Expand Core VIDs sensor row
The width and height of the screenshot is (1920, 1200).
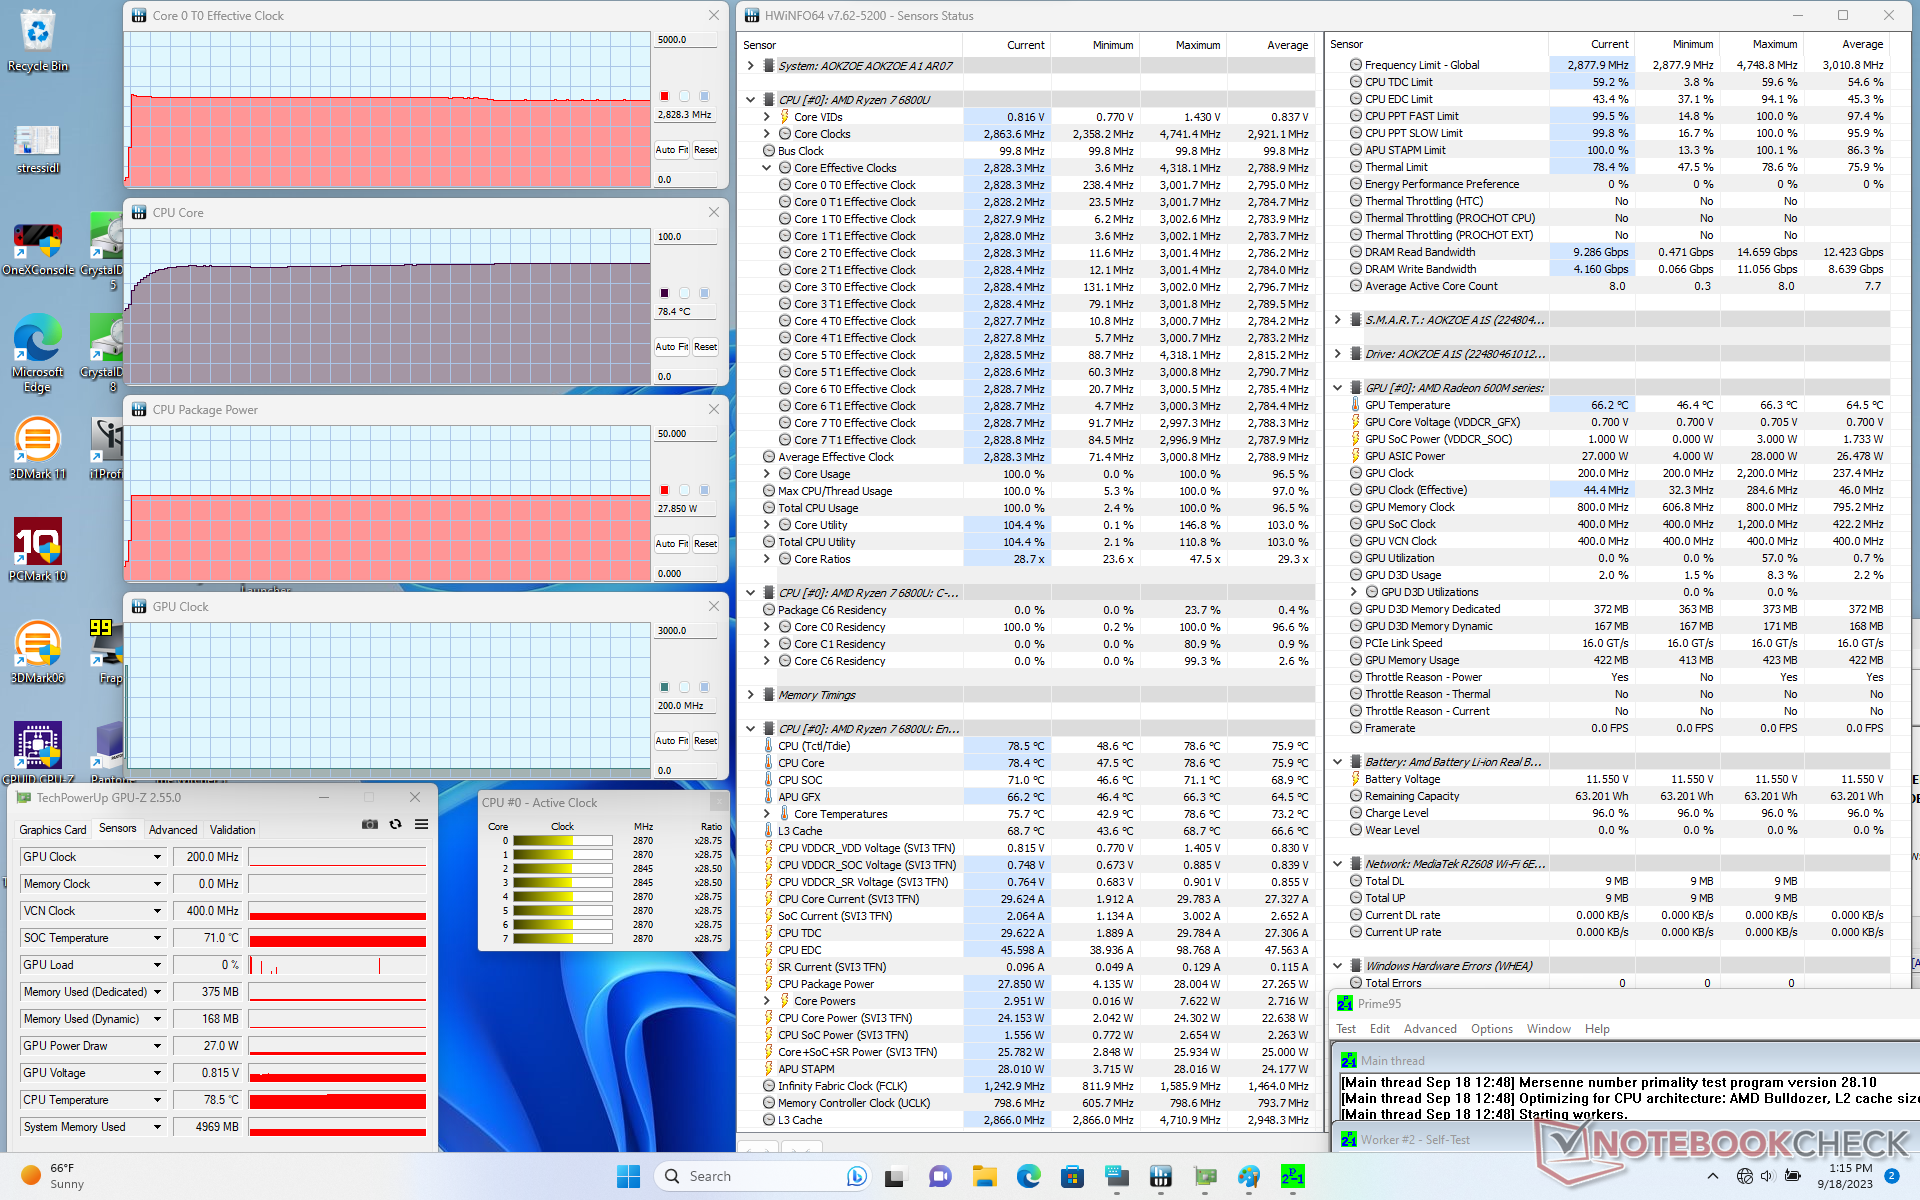[x=767, y=117]
